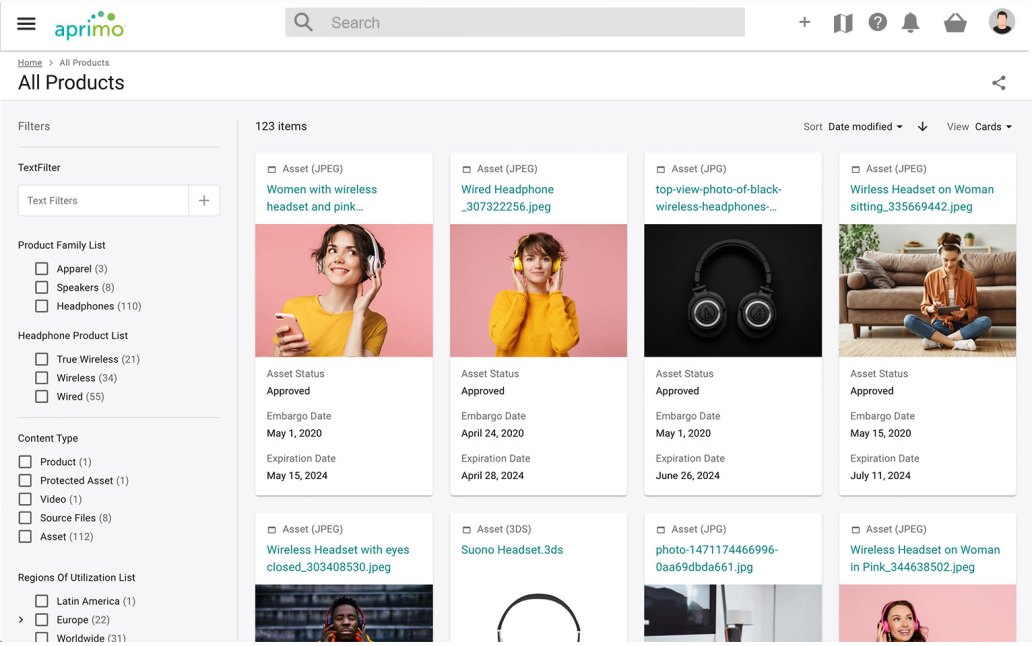Expand the Europe region tree item
The height and width of the screenshot is (646, 1032).
click(21, 620)
